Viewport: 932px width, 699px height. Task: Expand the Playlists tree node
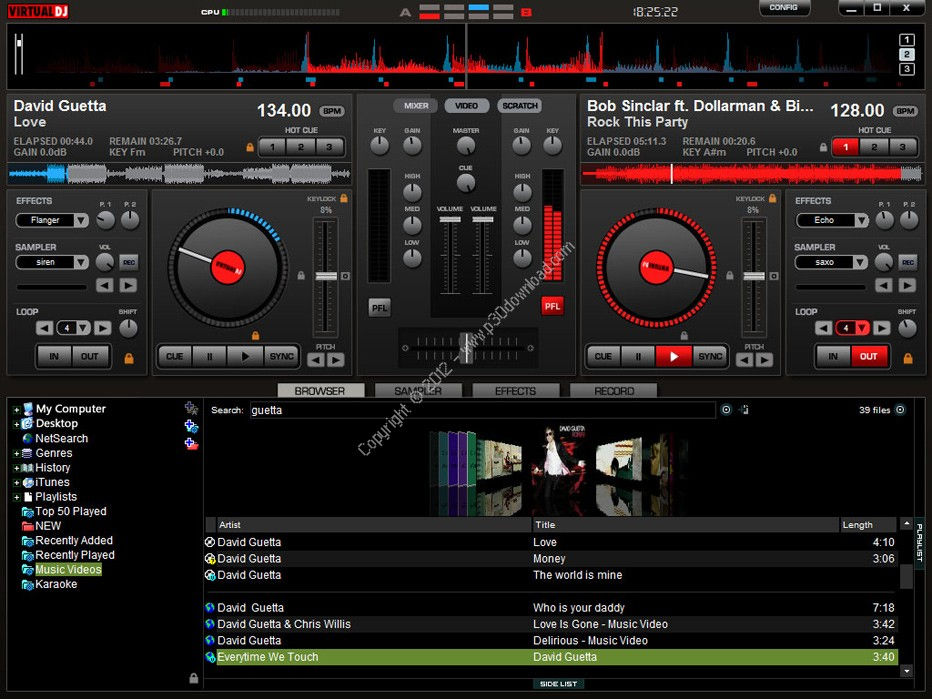[16, 498]
